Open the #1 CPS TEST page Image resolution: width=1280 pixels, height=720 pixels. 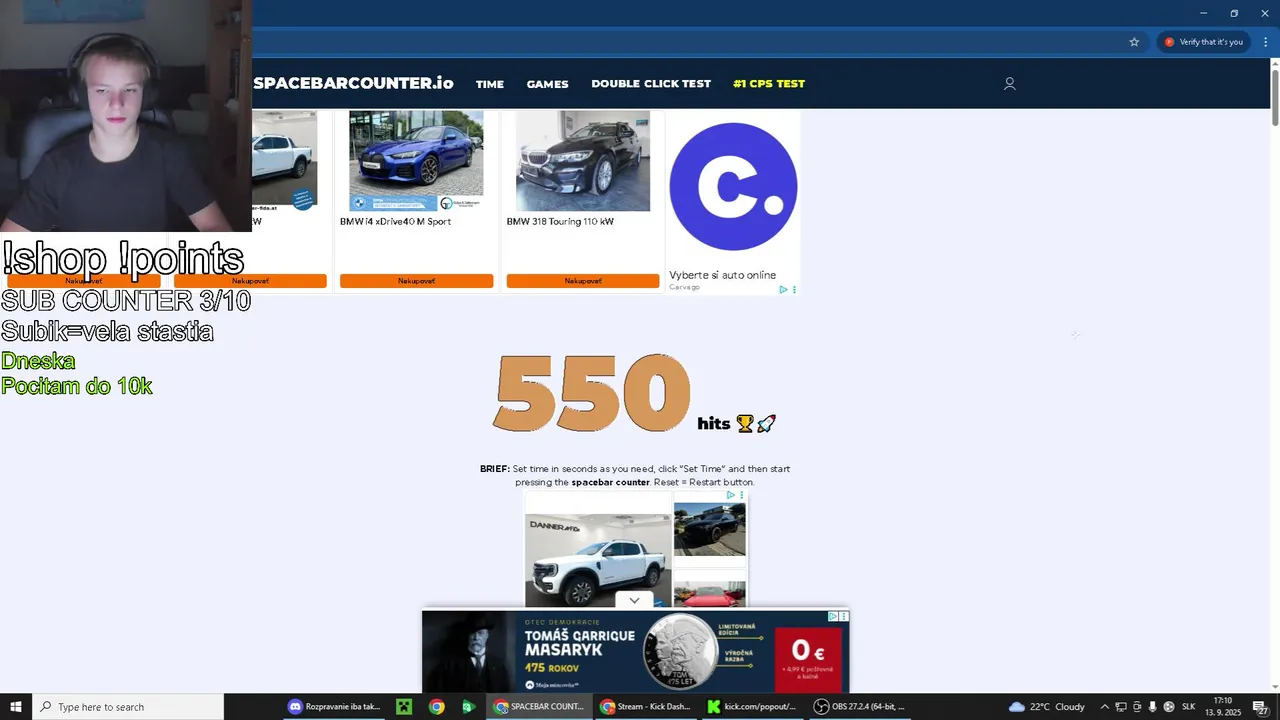pyautogui.click(x=769, y=84)
